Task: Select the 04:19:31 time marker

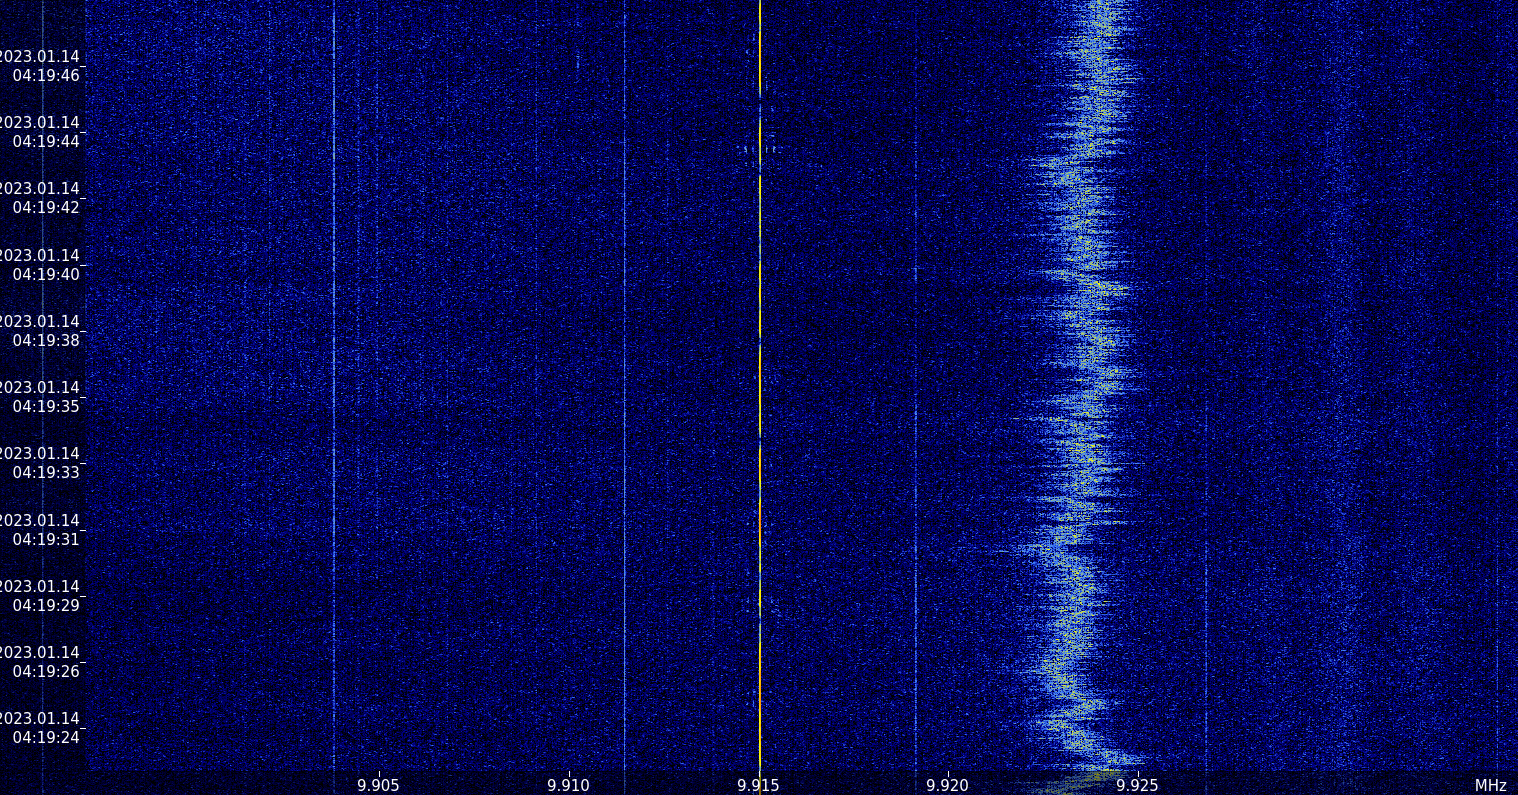Action: coord(45,539)
